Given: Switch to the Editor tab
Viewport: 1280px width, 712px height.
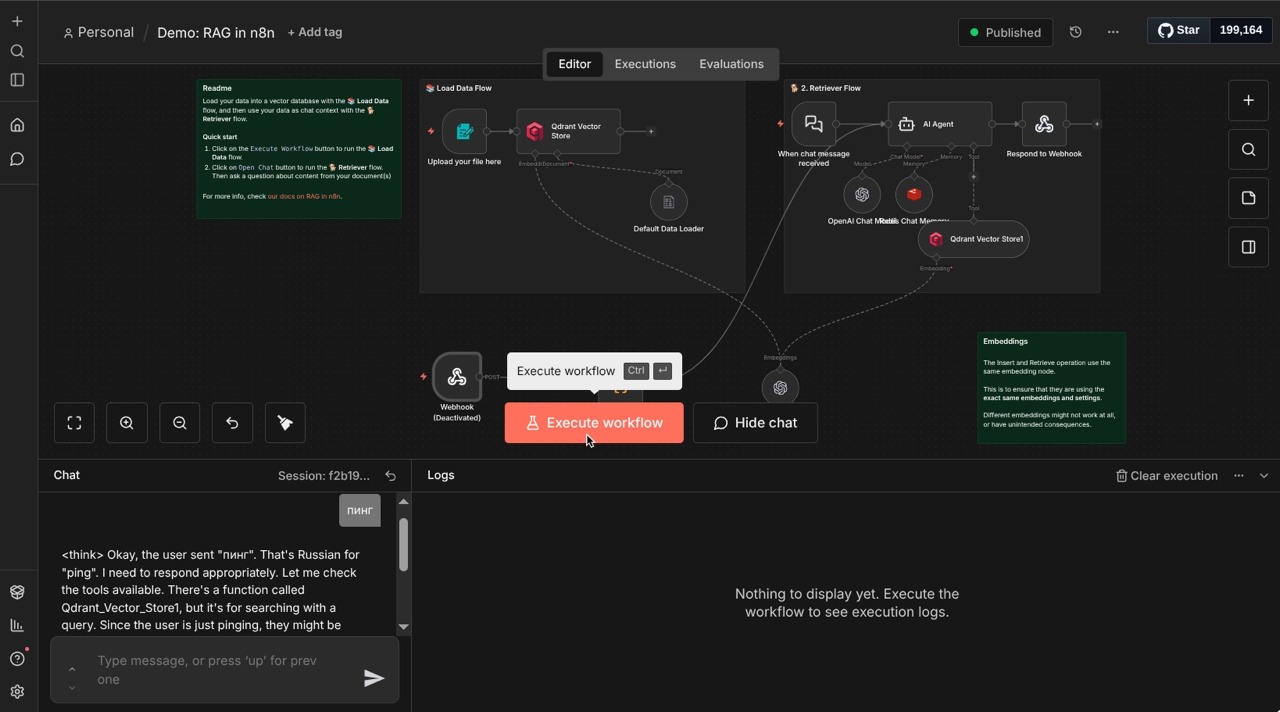Looking at the screenshot, I should 574,64.
